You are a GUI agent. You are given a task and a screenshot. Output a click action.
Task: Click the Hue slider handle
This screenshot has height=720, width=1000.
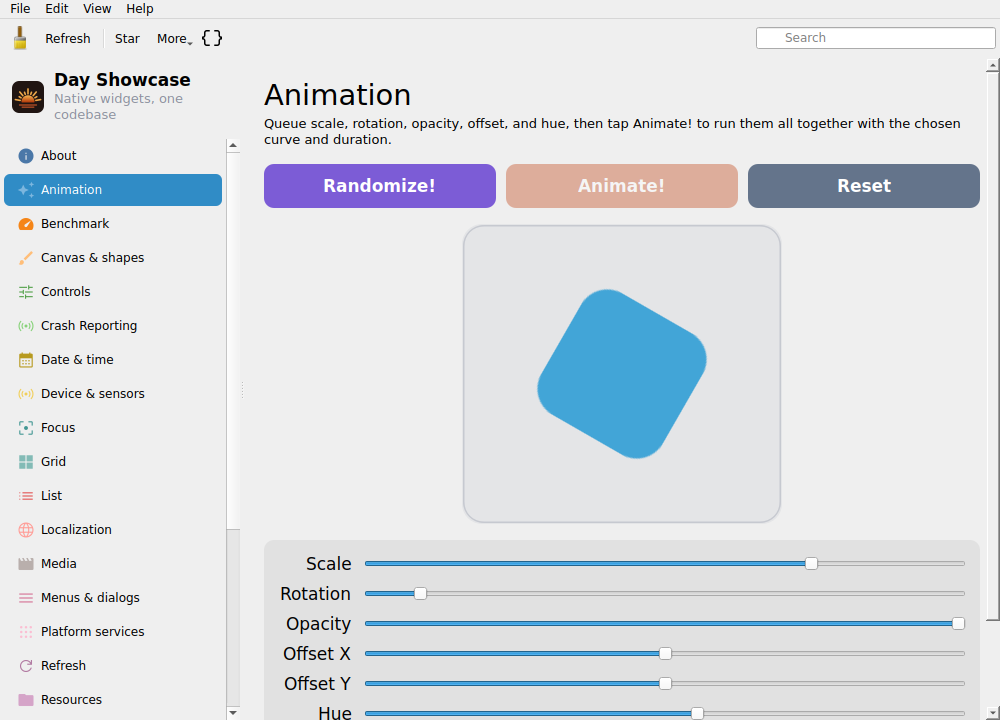[x=697, y=714]
